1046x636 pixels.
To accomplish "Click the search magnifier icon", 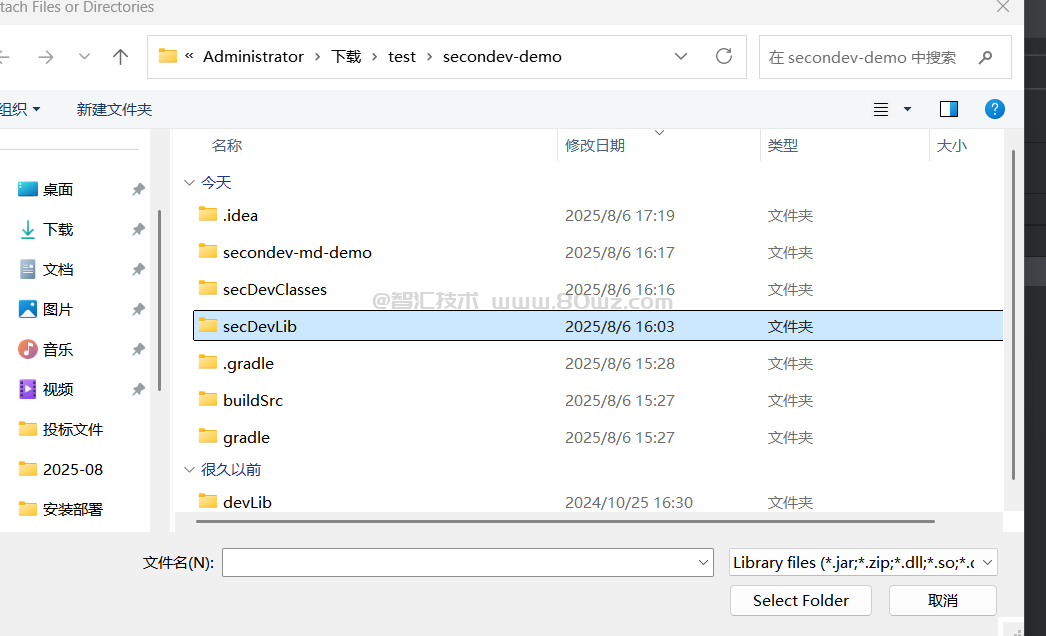I will pyautogui.click(x=986, y=57).
